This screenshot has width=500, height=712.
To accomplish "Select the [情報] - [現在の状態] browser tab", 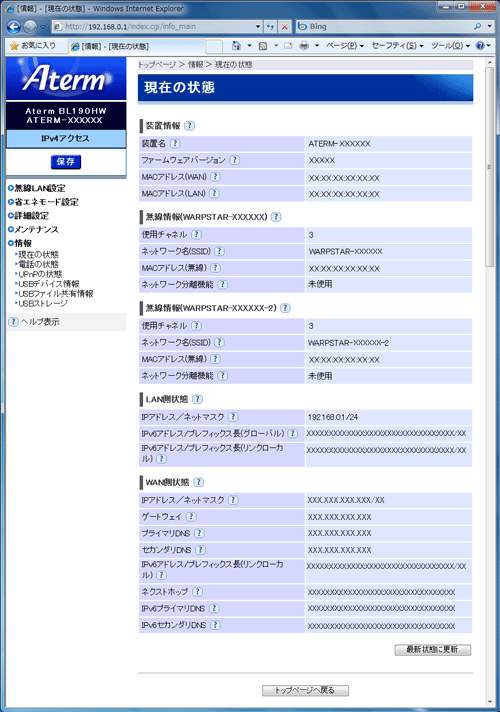I will (136, 46).
